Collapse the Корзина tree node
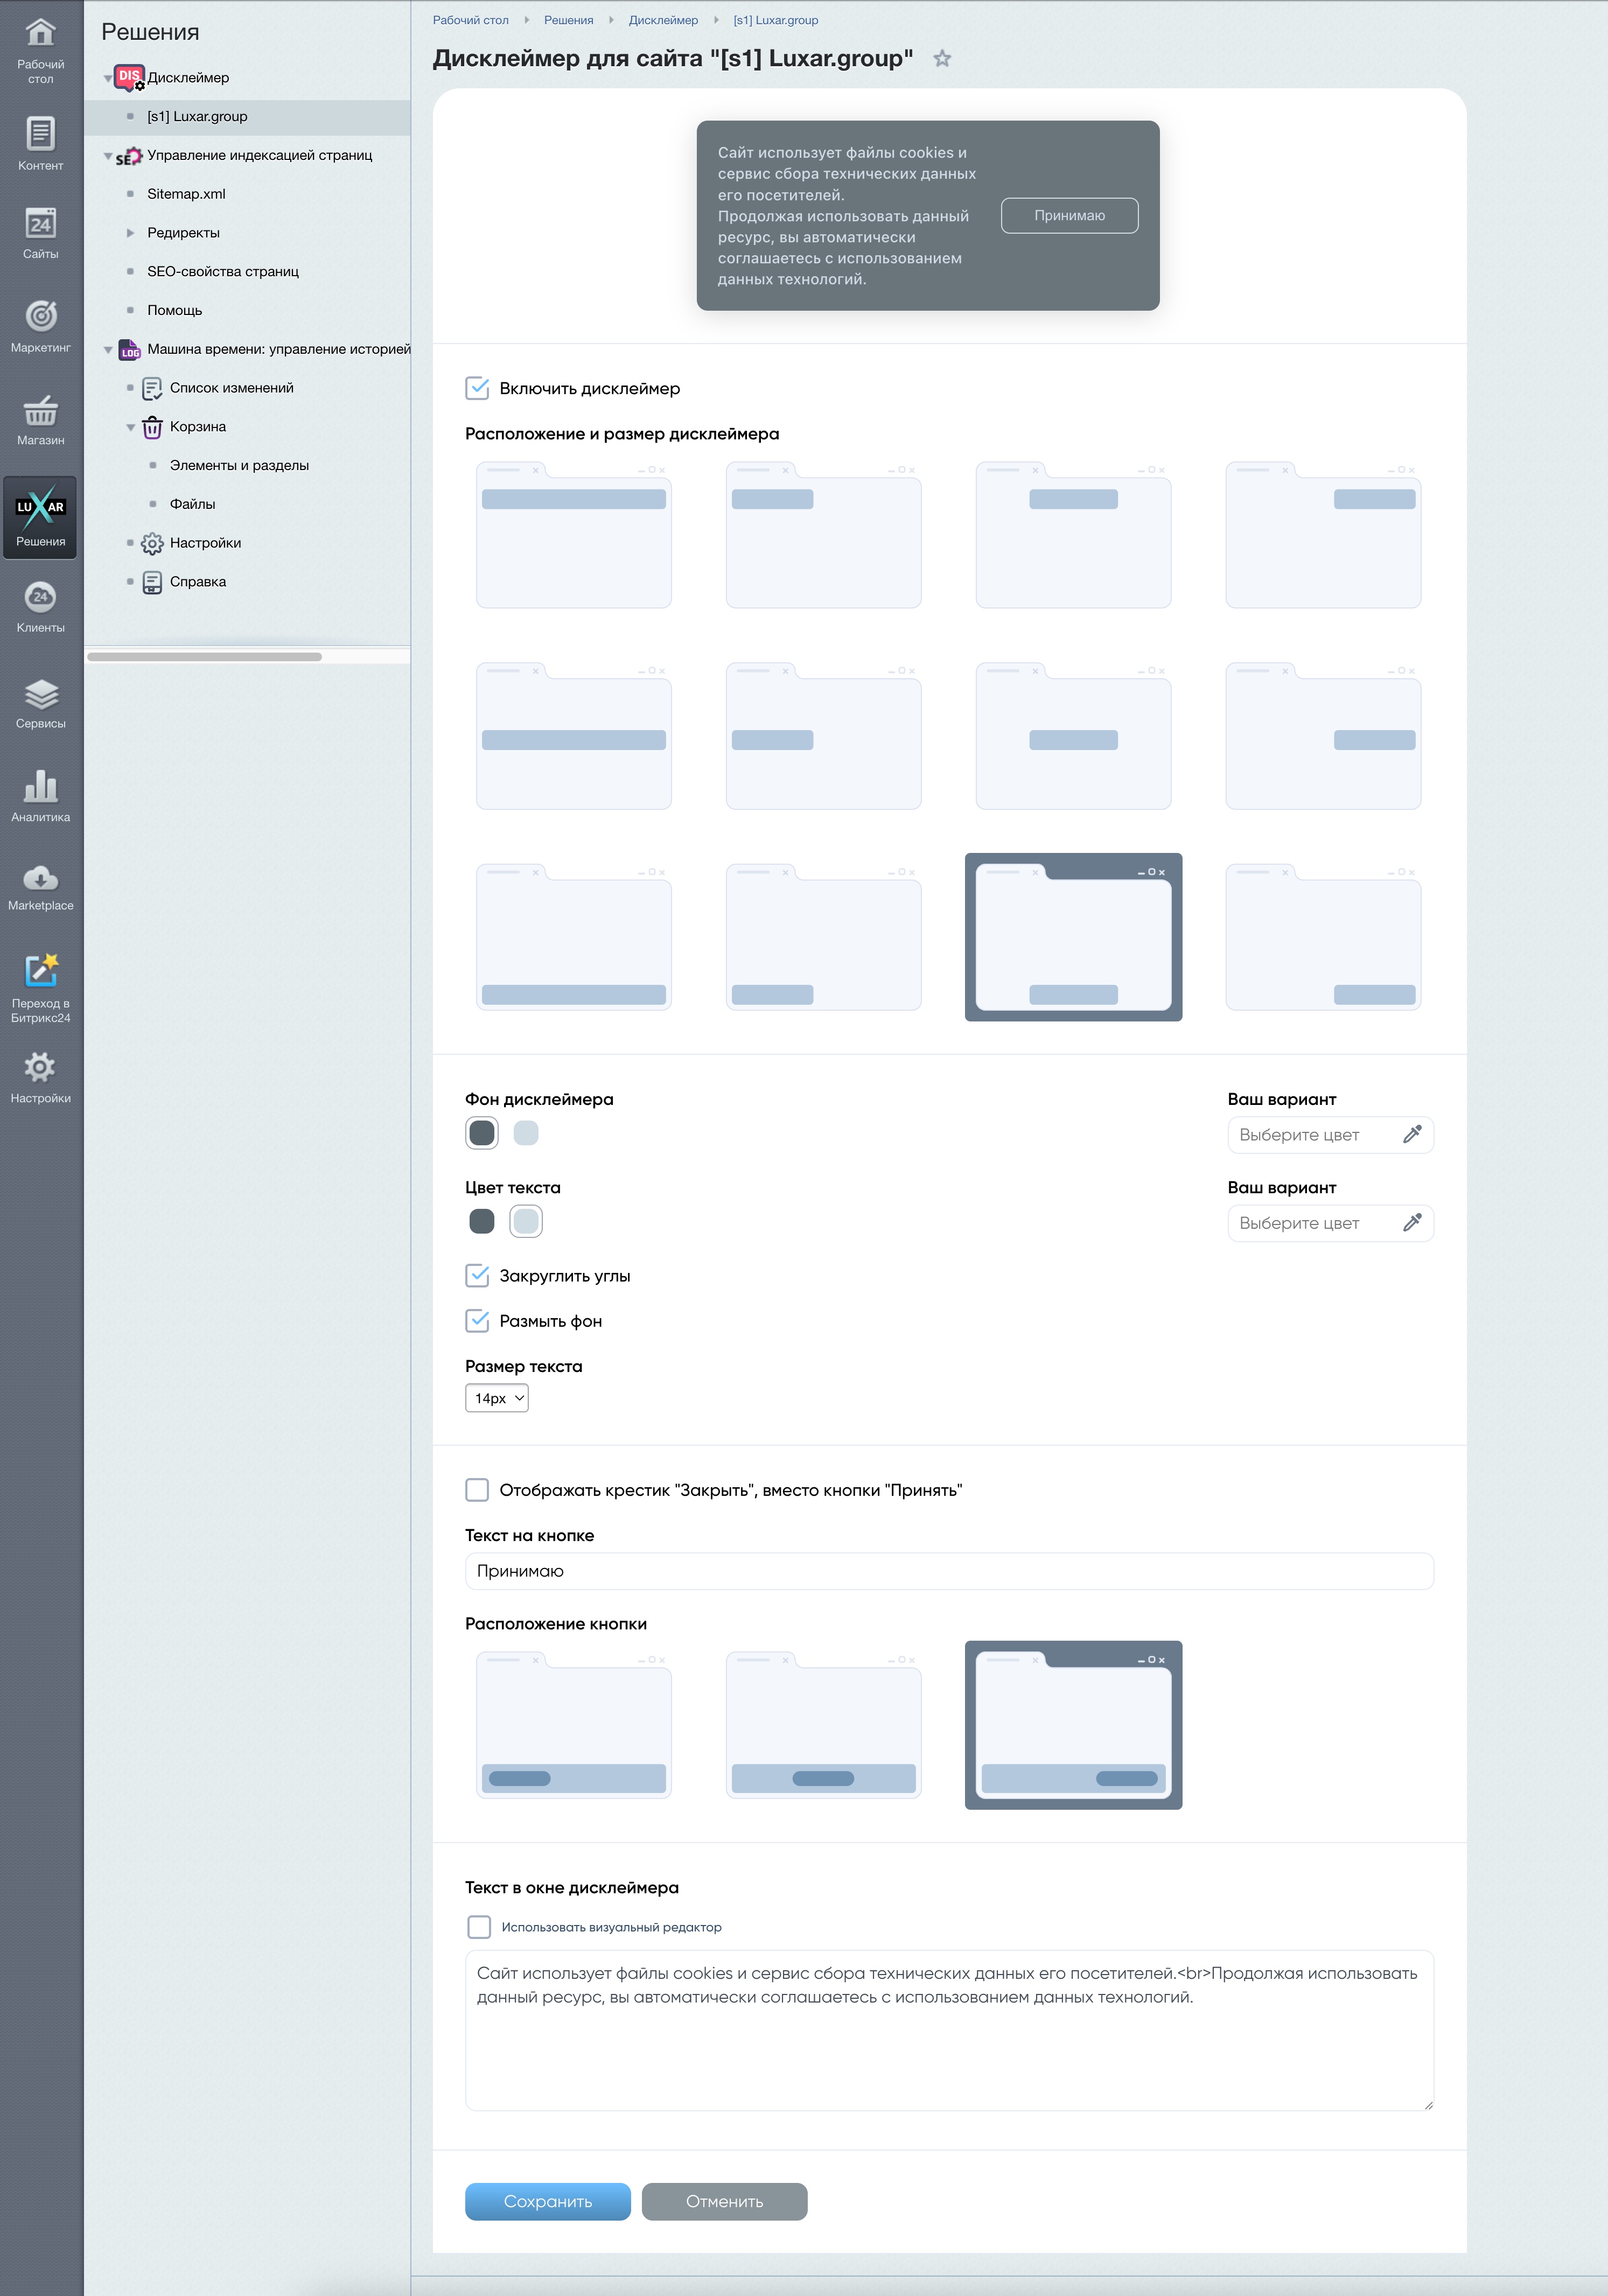The image size is (1608, 2296). pyautogui.click(x=130, y=428)
